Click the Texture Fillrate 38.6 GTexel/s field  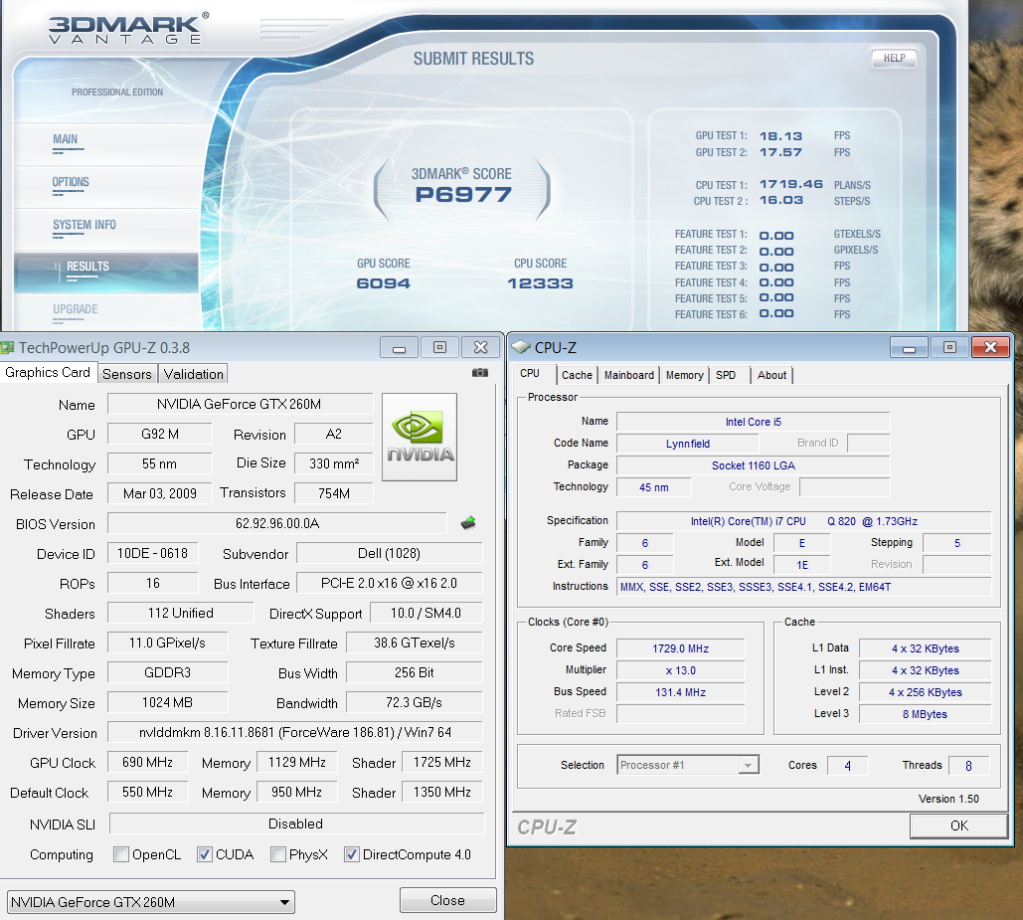click(x=414, y=643)
